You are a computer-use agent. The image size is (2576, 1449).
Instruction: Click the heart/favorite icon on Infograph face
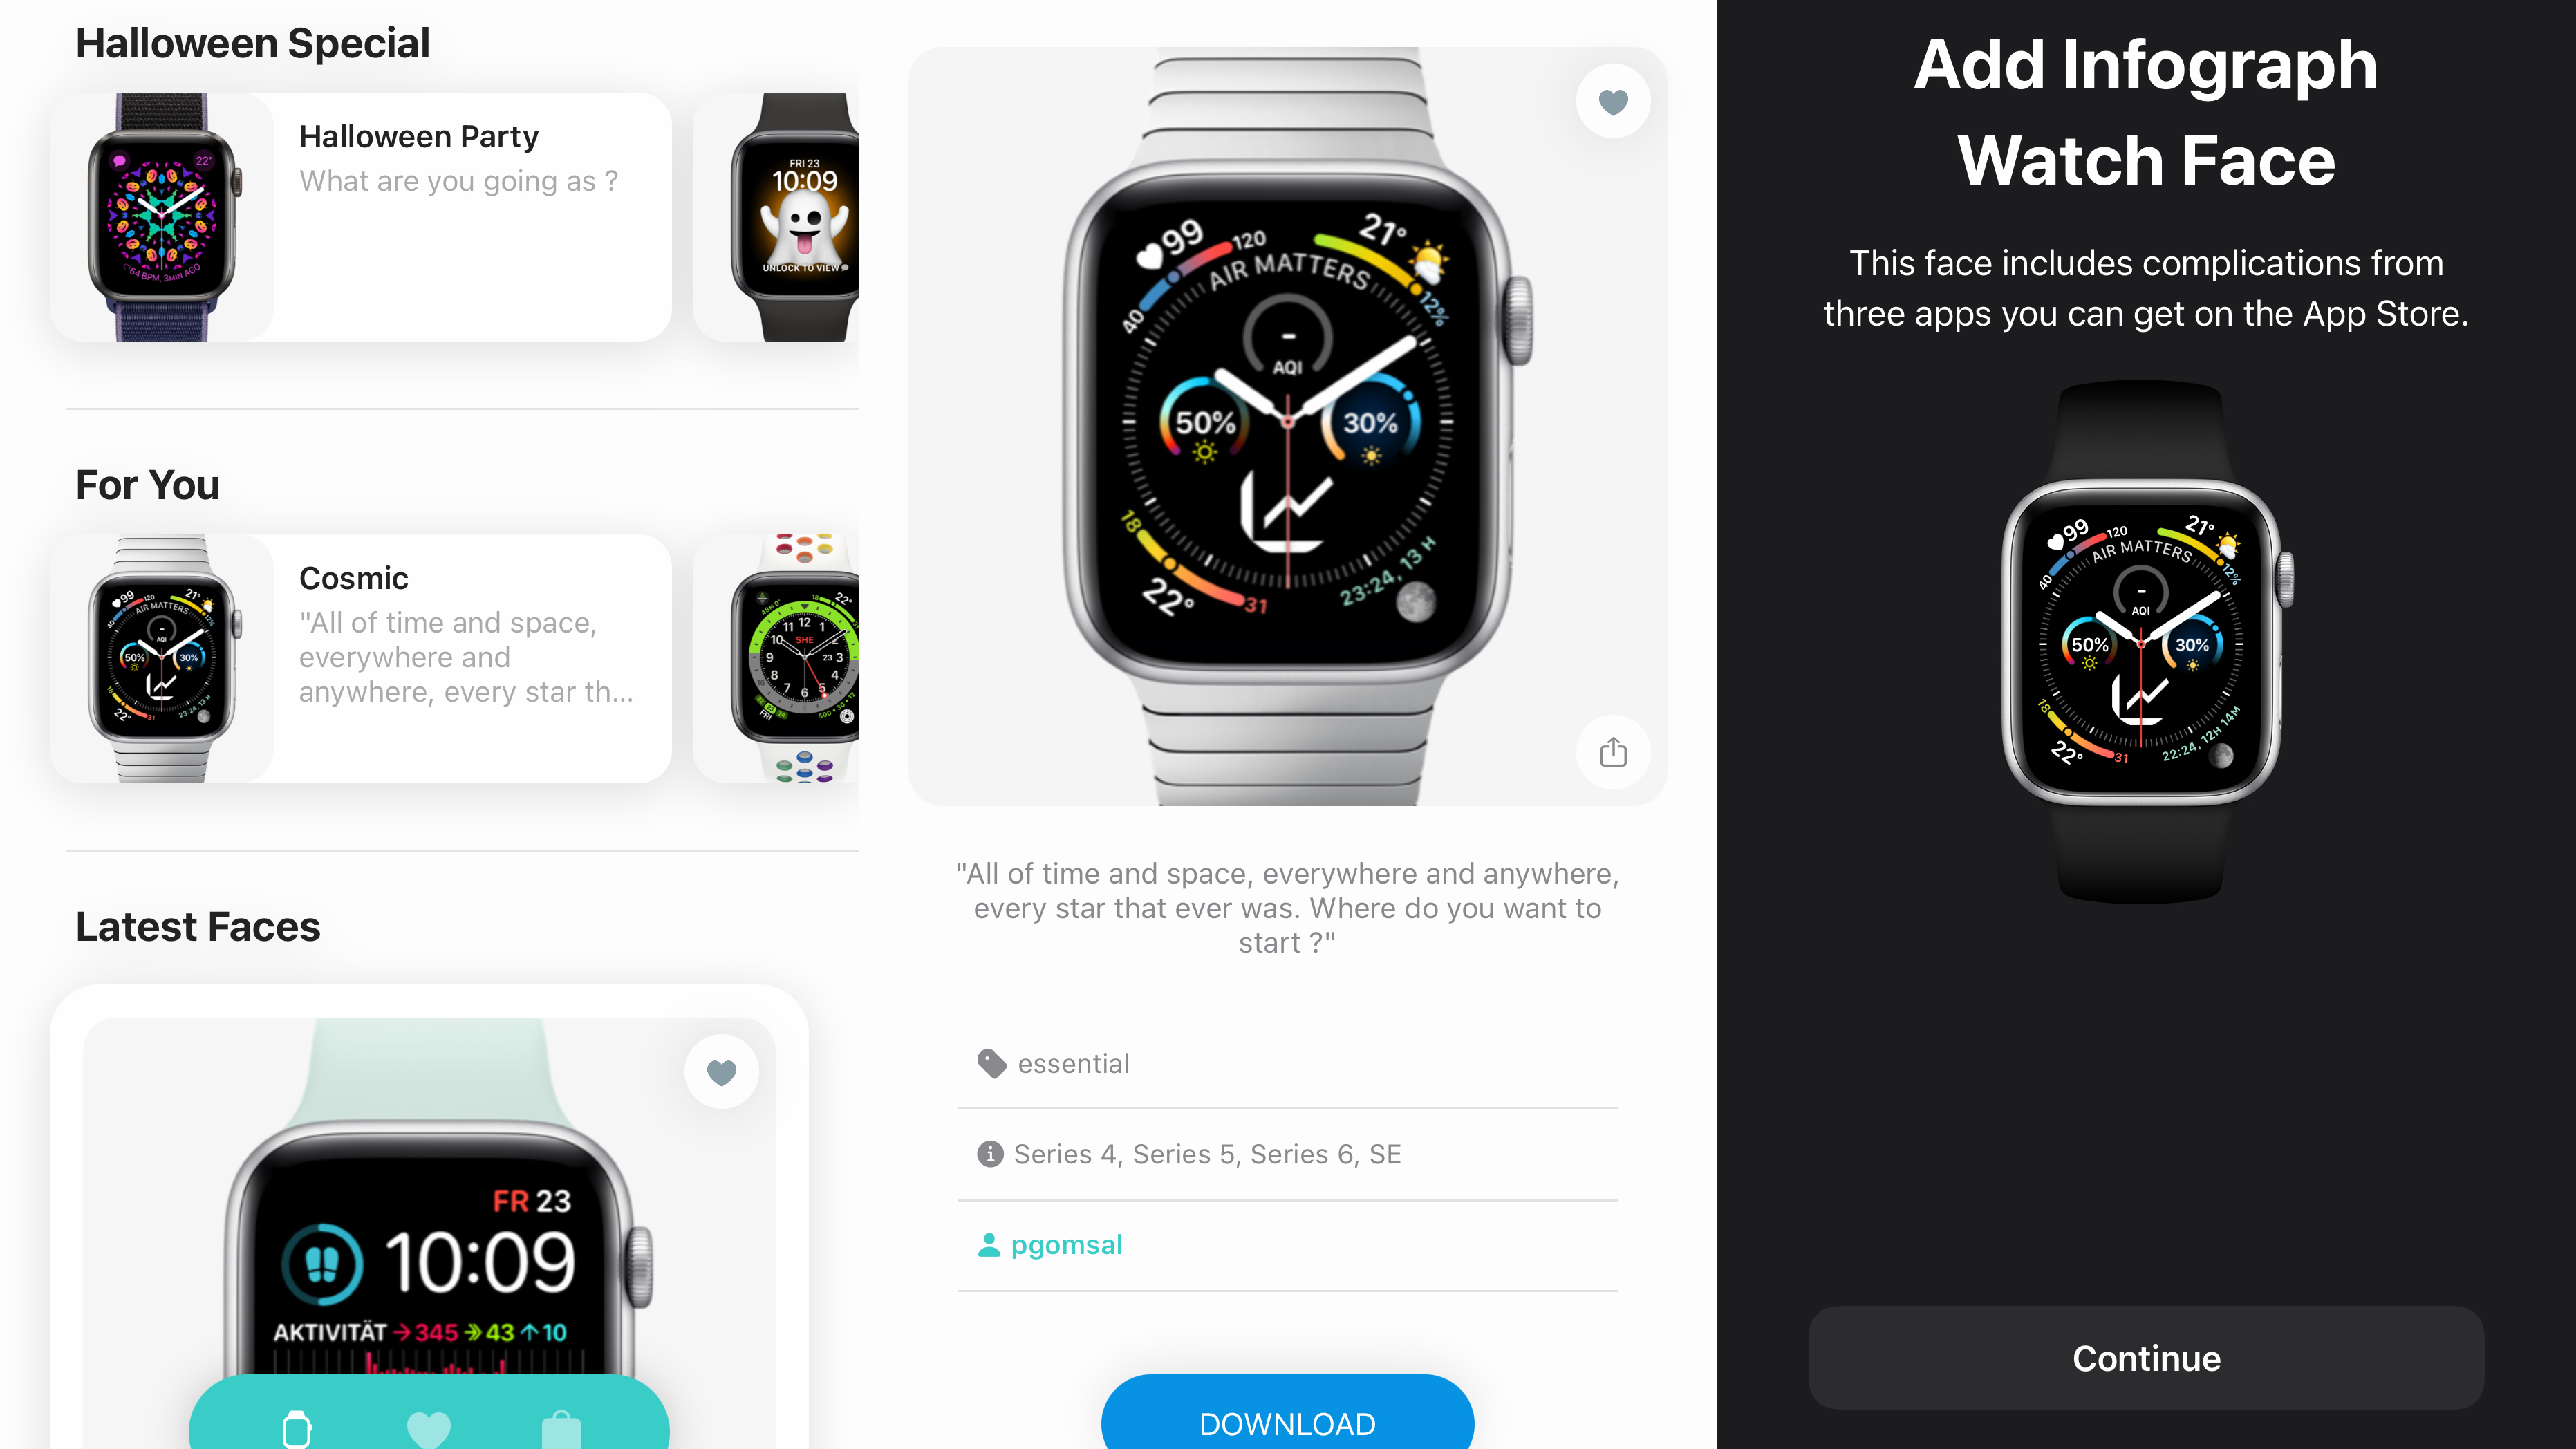click(x=1612, y=101)
